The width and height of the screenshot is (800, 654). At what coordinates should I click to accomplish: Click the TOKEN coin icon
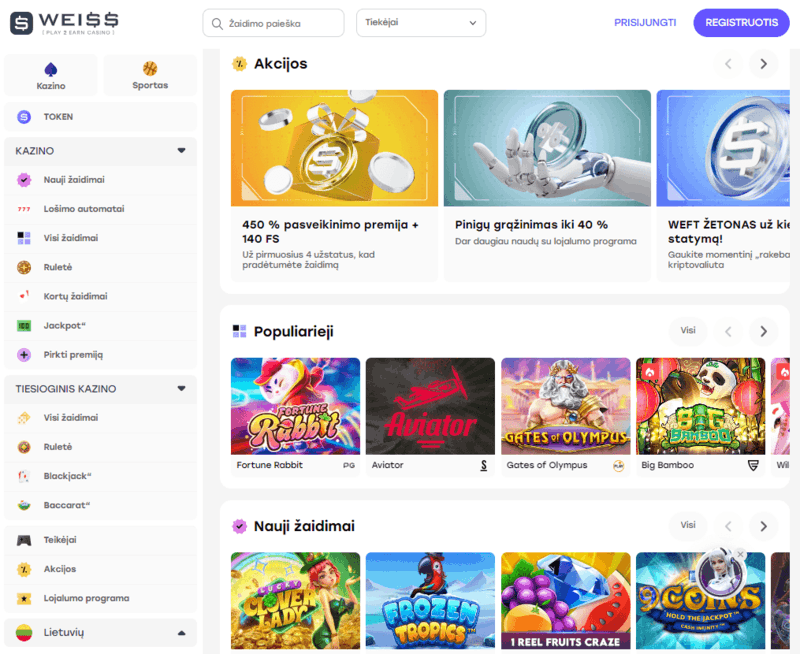(24, 117)
